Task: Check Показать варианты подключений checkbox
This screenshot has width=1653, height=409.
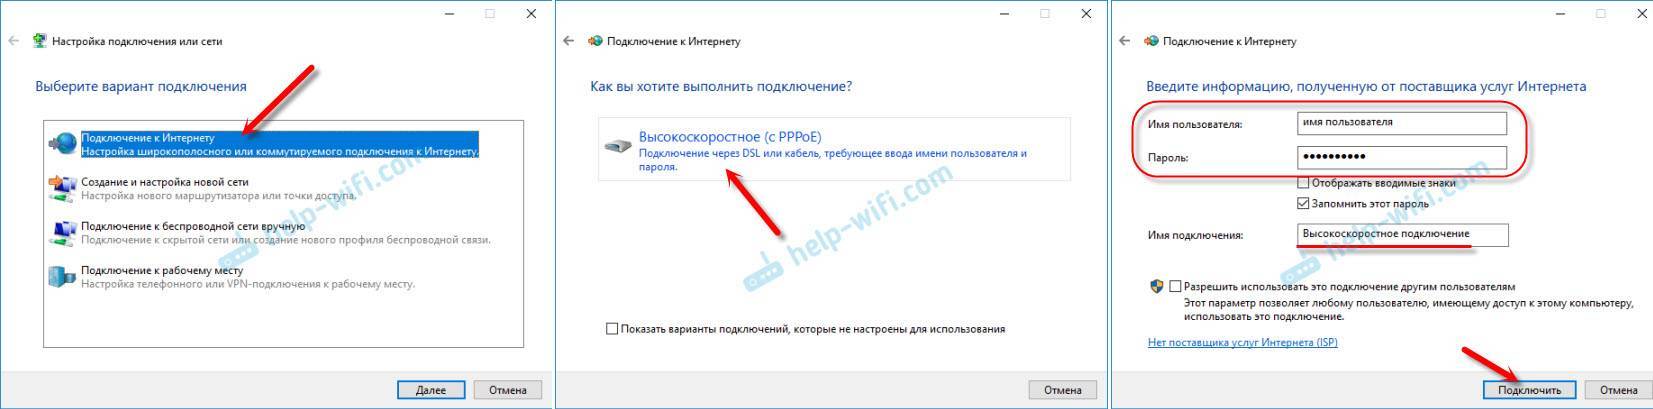Action: [612, 328]
